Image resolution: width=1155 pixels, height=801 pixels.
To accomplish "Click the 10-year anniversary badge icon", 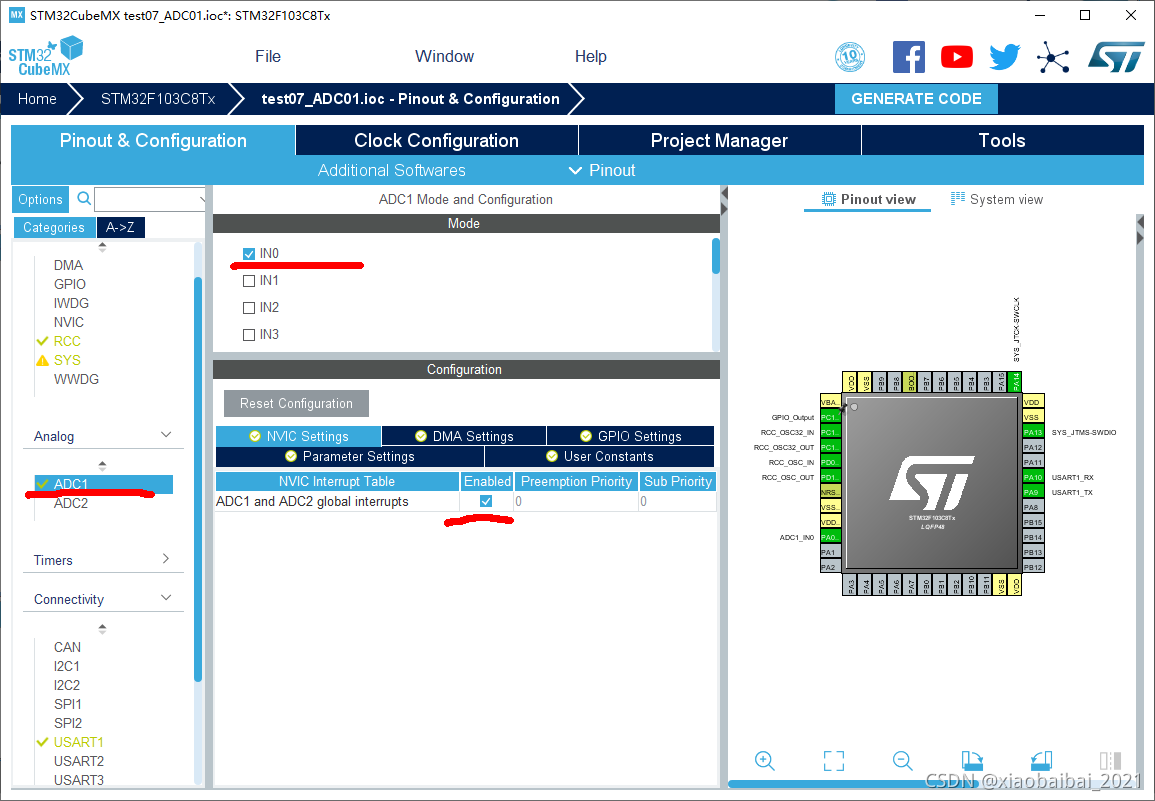I will pos(850,57).
